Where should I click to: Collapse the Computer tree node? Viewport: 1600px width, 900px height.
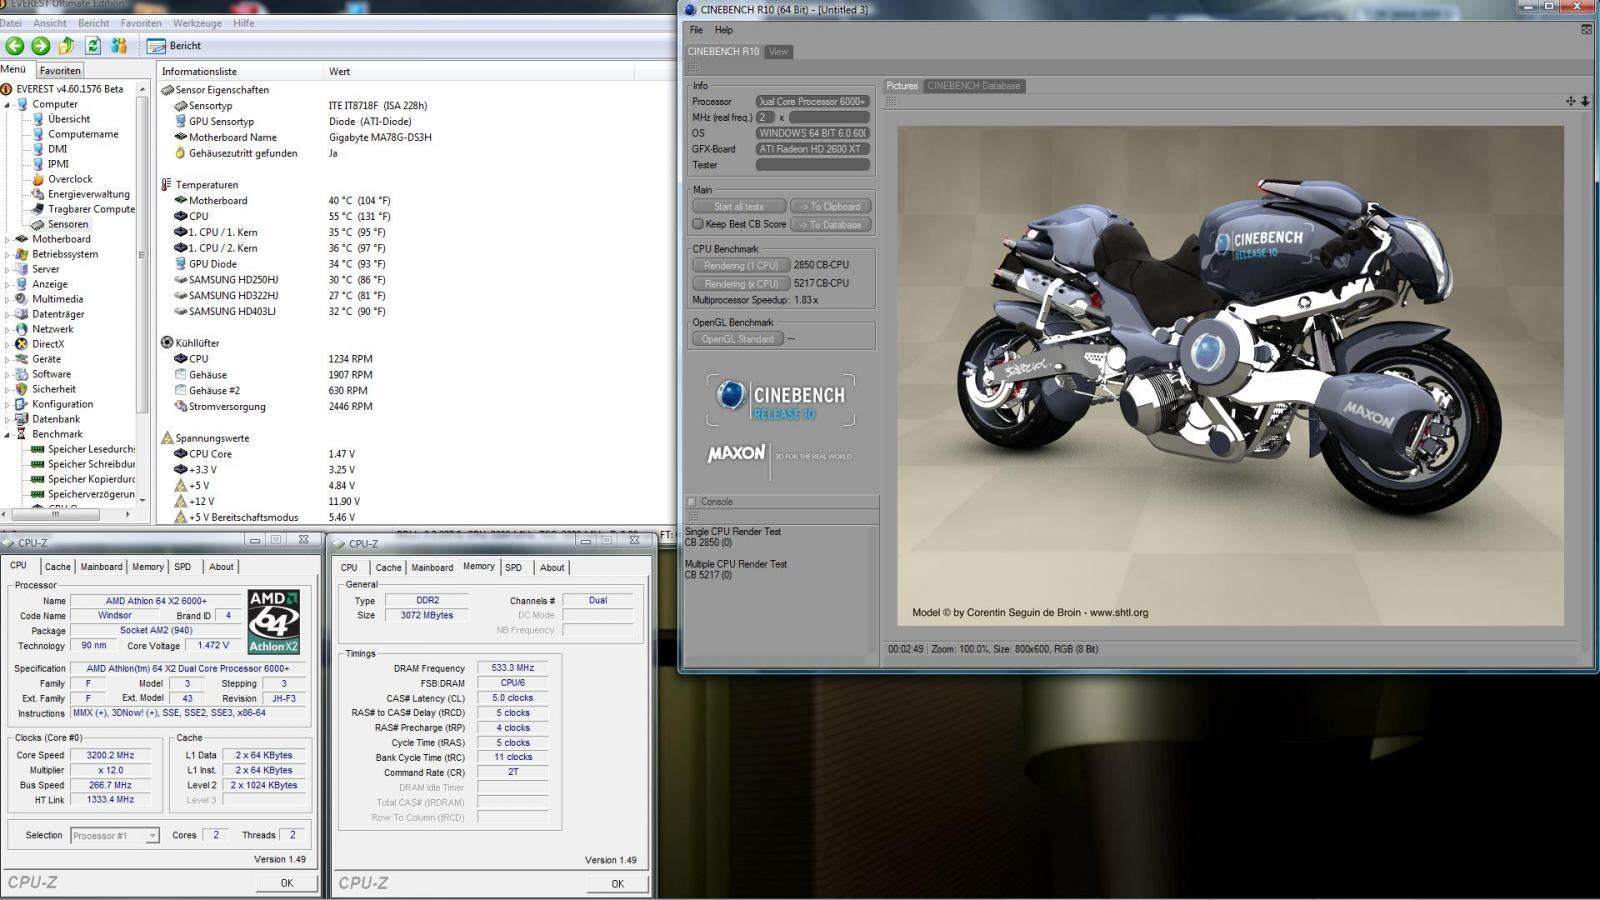[8, 104]
